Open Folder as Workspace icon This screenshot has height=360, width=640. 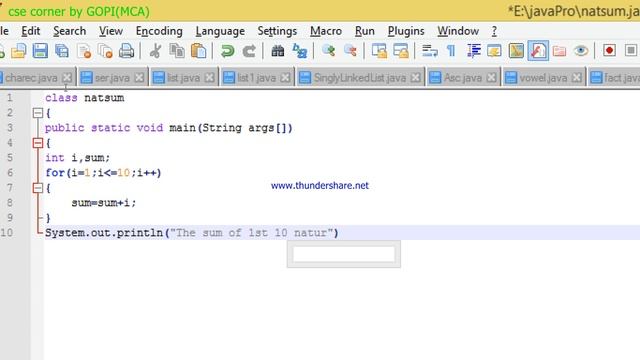[x=559, y=51]
